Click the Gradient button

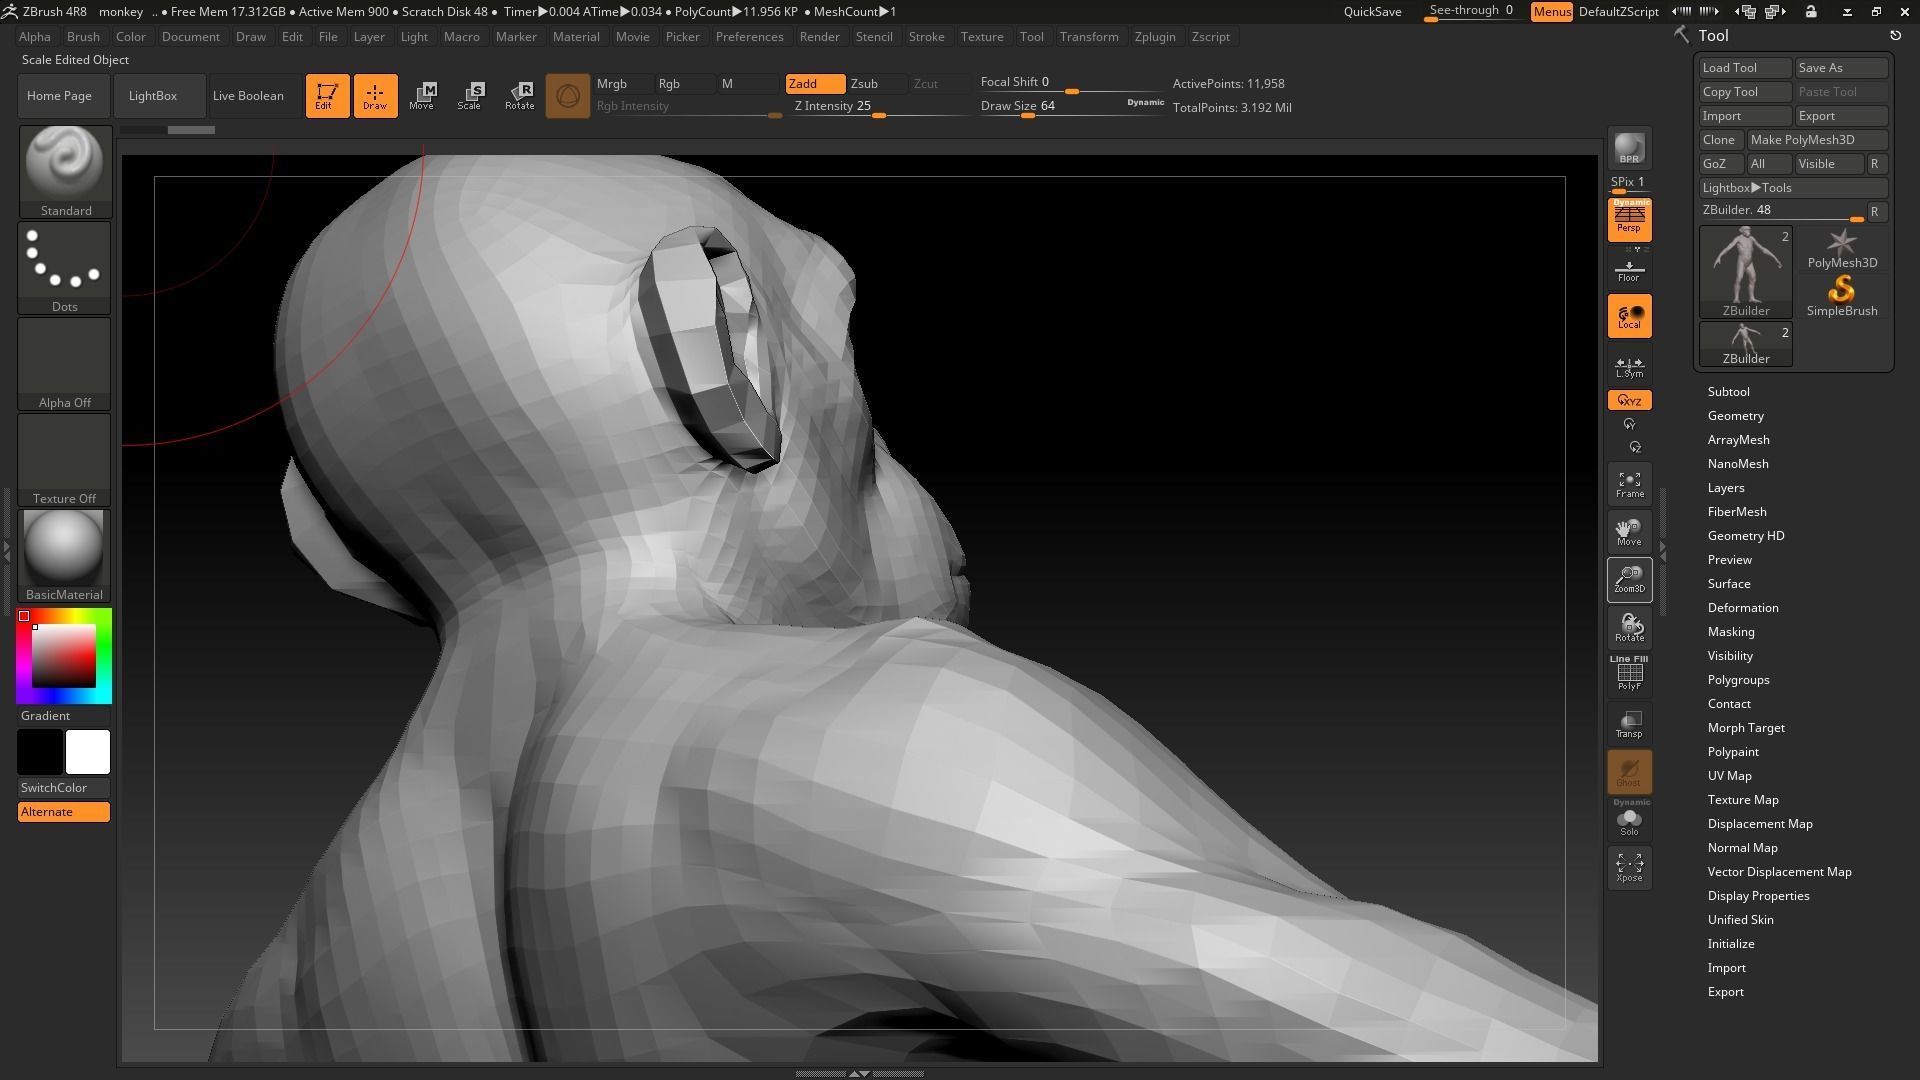[64, 716]
